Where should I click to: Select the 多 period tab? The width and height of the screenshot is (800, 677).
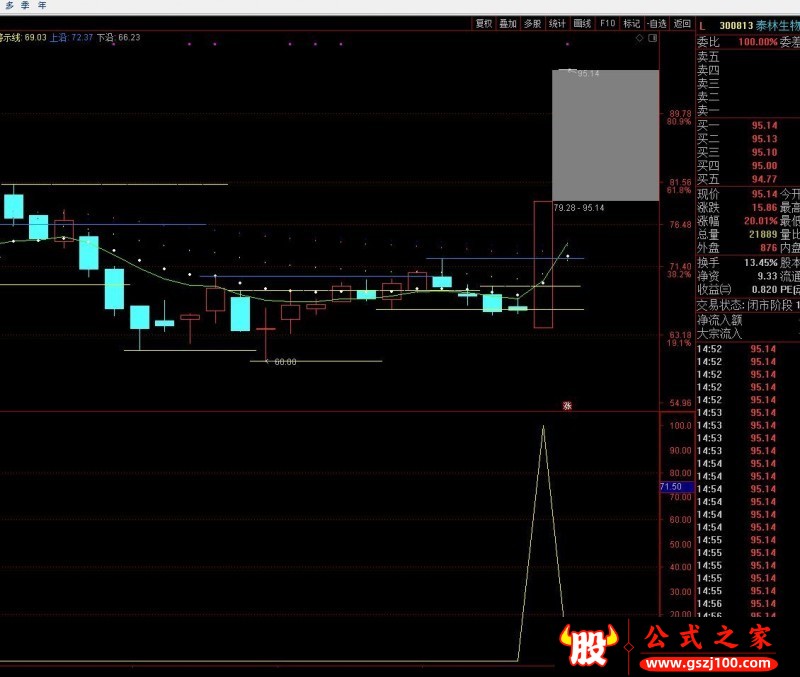[9, 6]
